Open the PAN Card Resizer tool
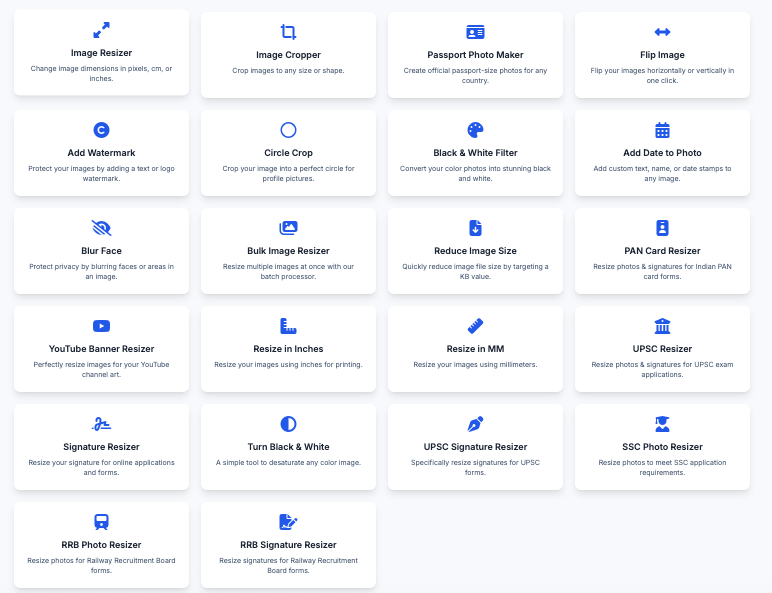 click(662, 251)
